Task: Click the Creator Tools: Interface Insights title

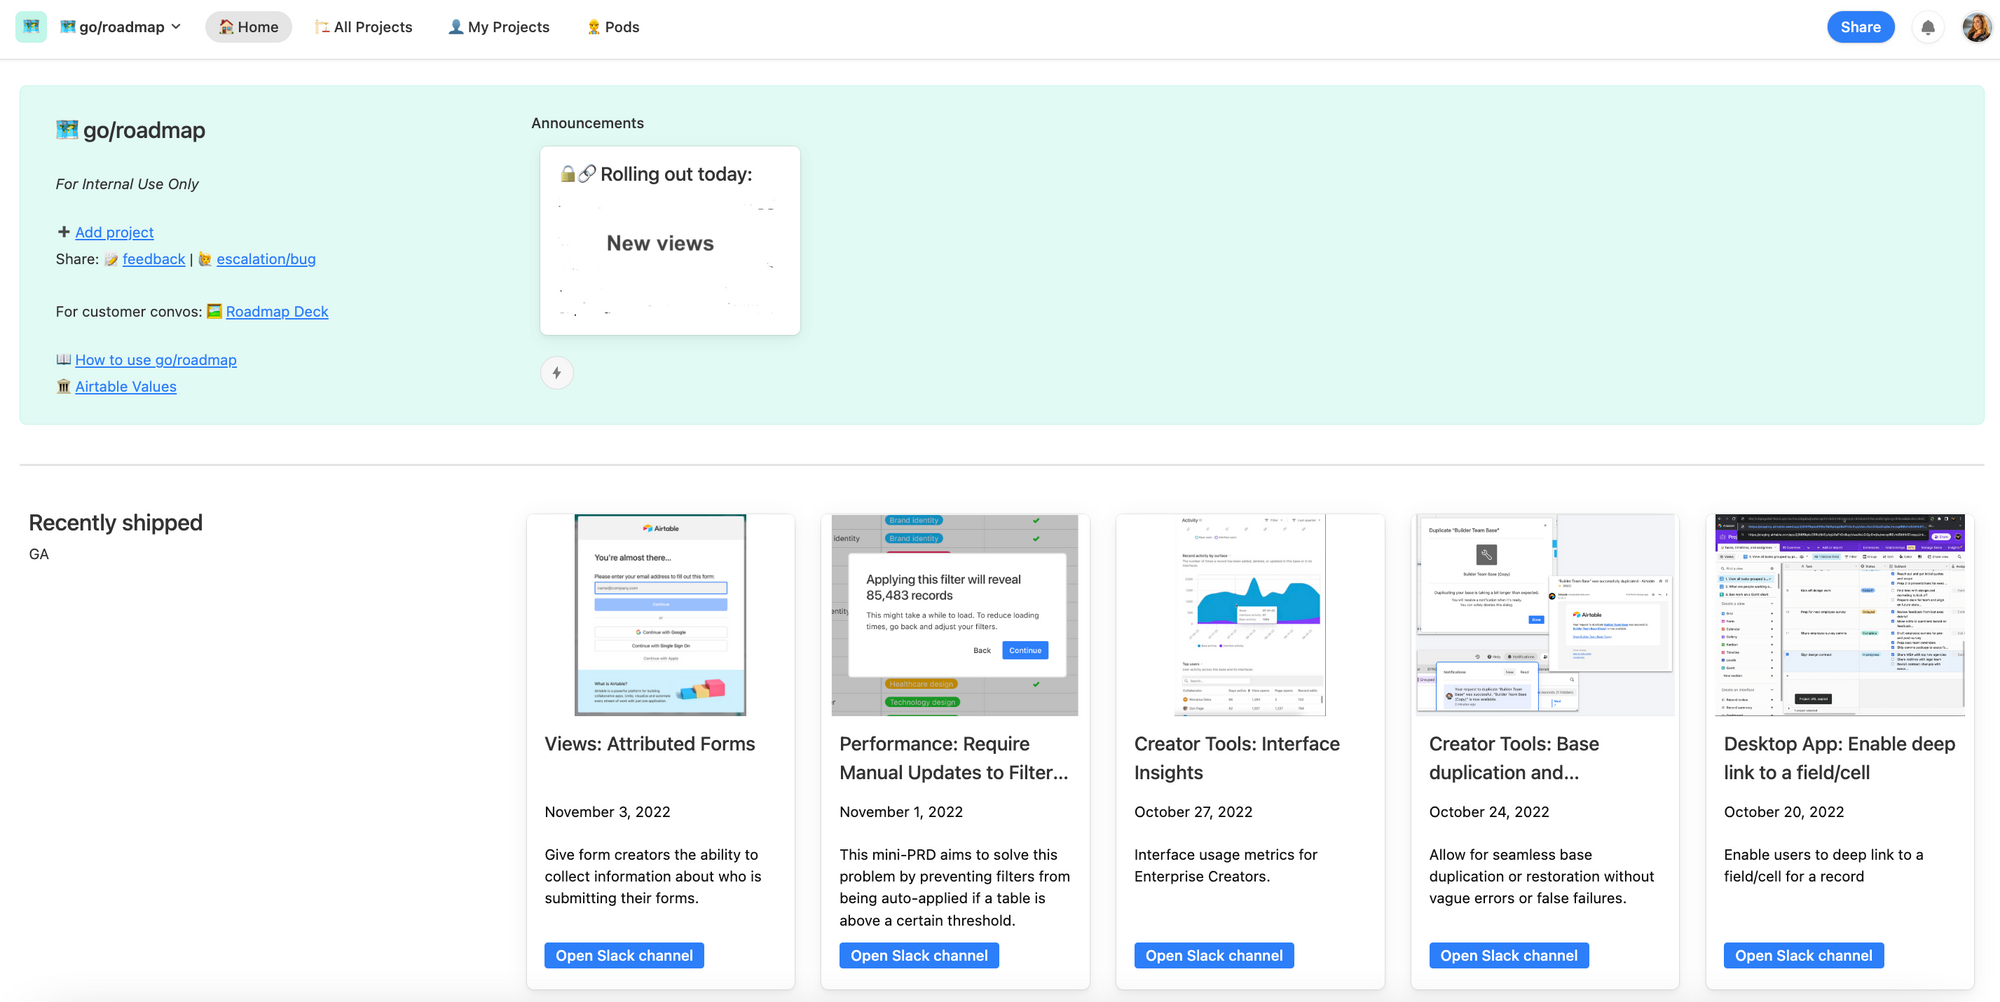Action: point(1237,758)
